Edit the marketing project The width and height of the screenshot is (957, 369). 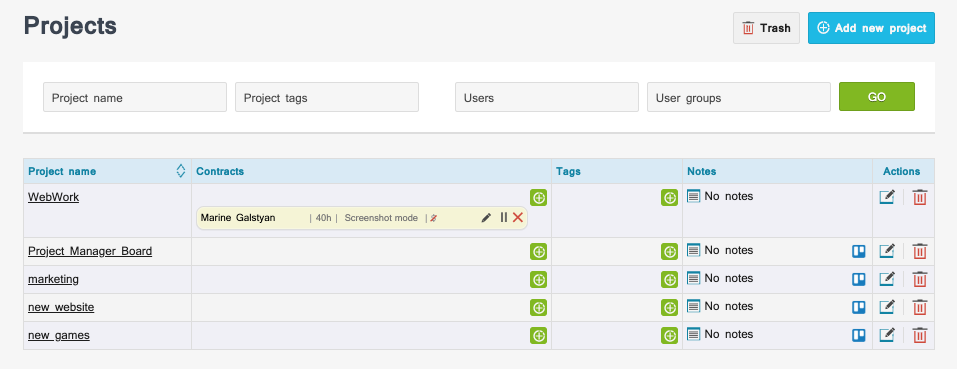887,279
